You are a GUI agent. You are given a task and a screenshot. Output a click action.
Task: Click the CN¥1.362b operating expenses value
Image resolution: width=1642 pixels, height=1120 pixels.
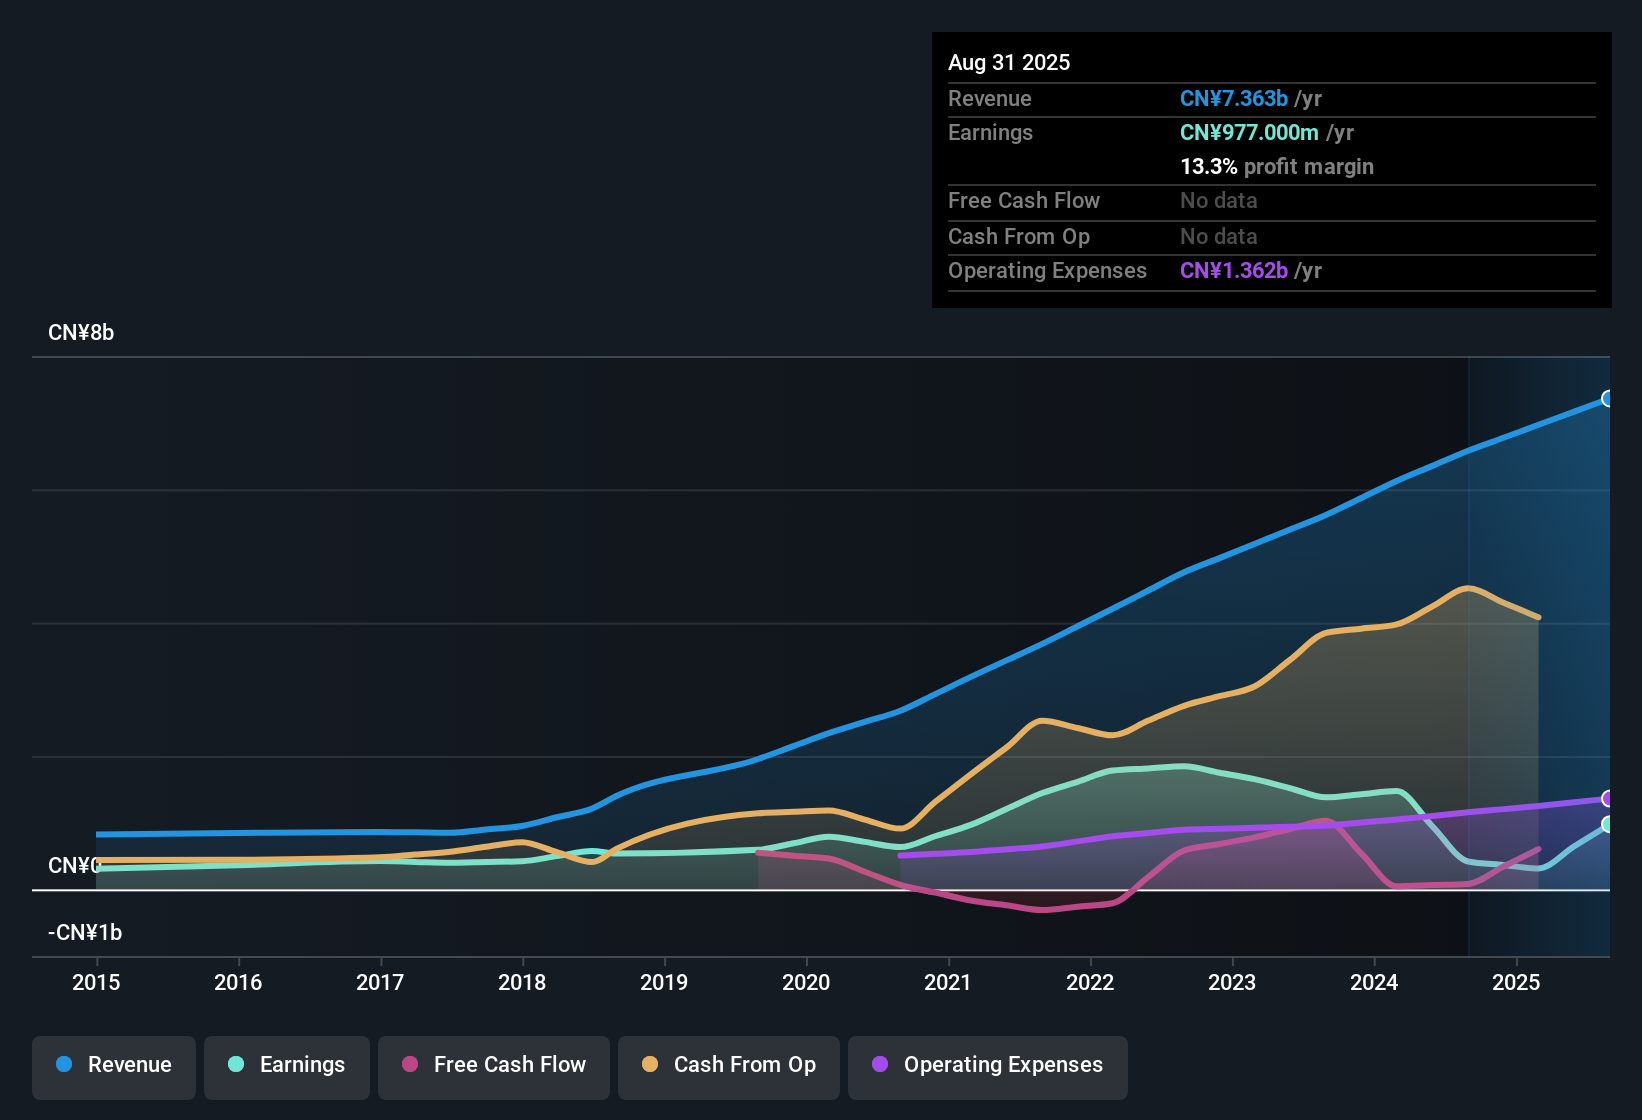pyautogui.click(x=1233, y=270)
